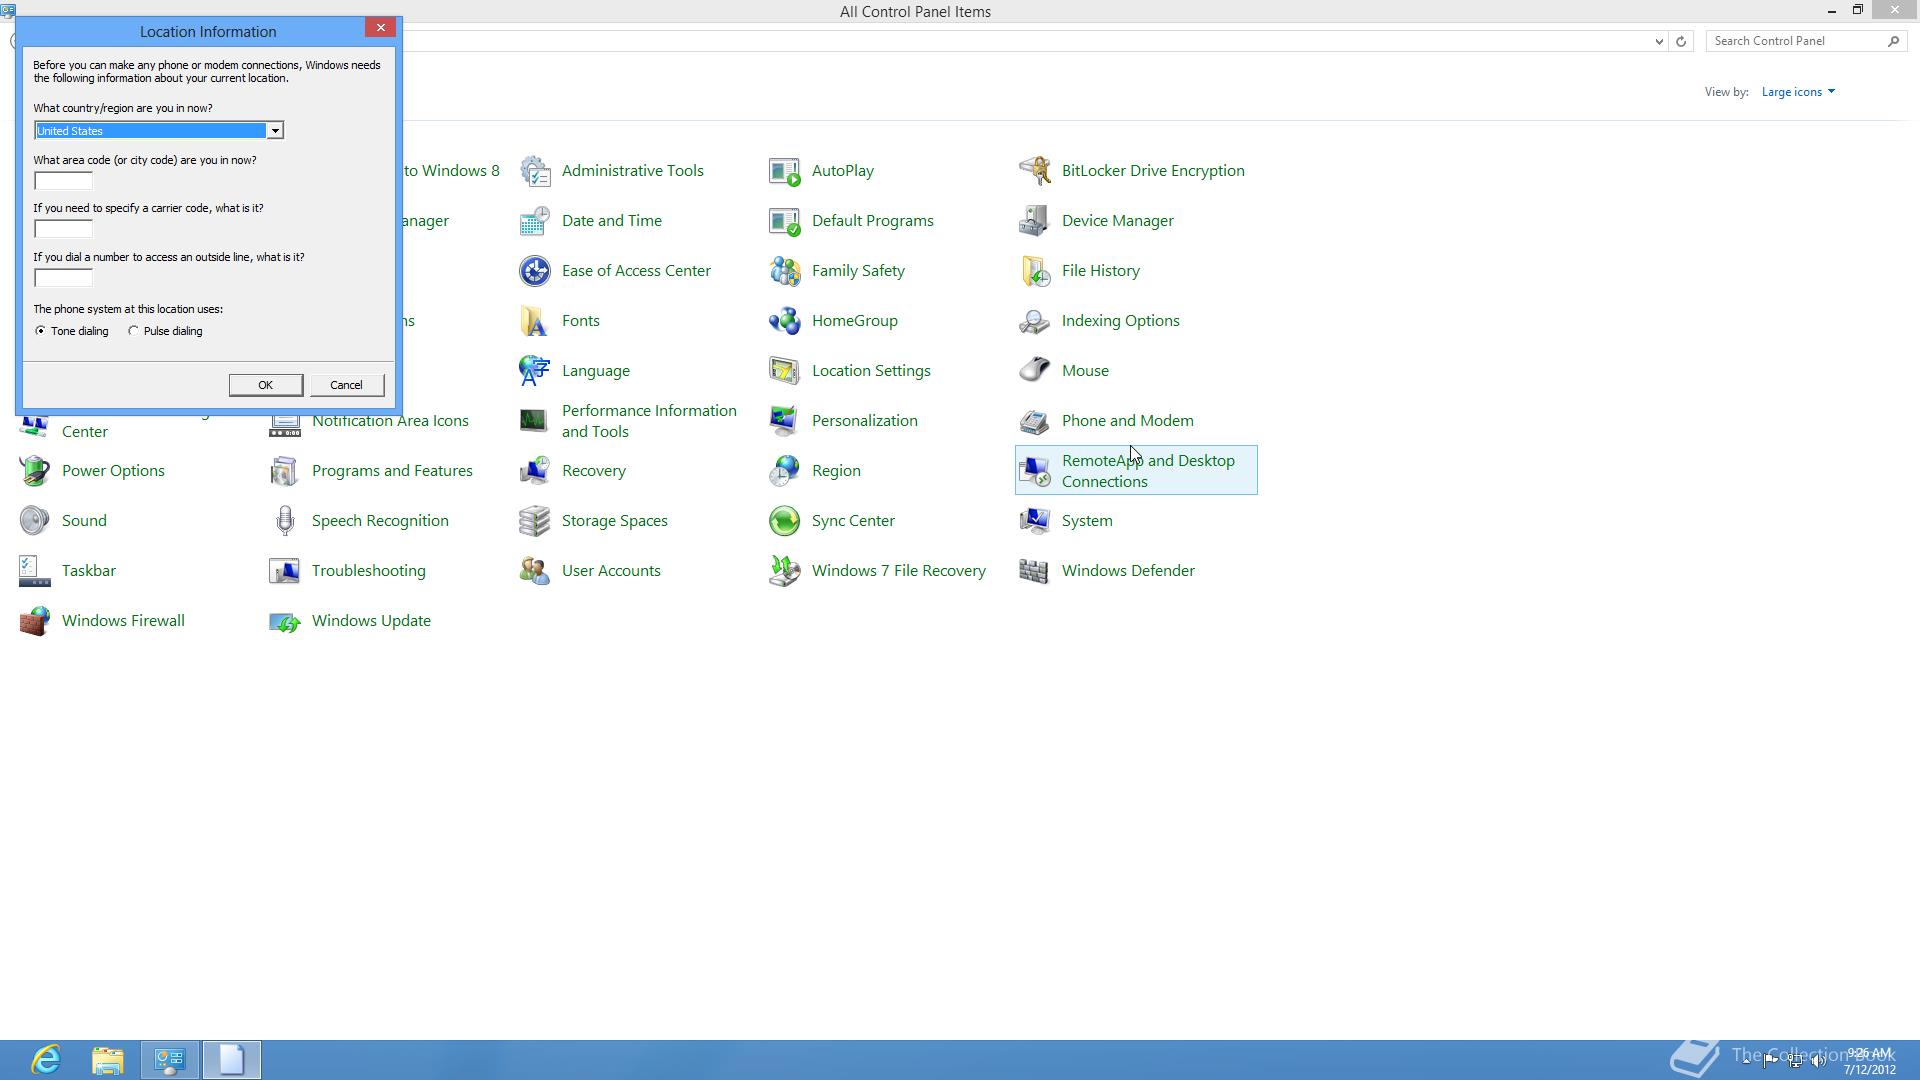The image size is (1920, 1080).
Task: Open the File History icon
Action: pyautogui.click(x=1035, y=271)
